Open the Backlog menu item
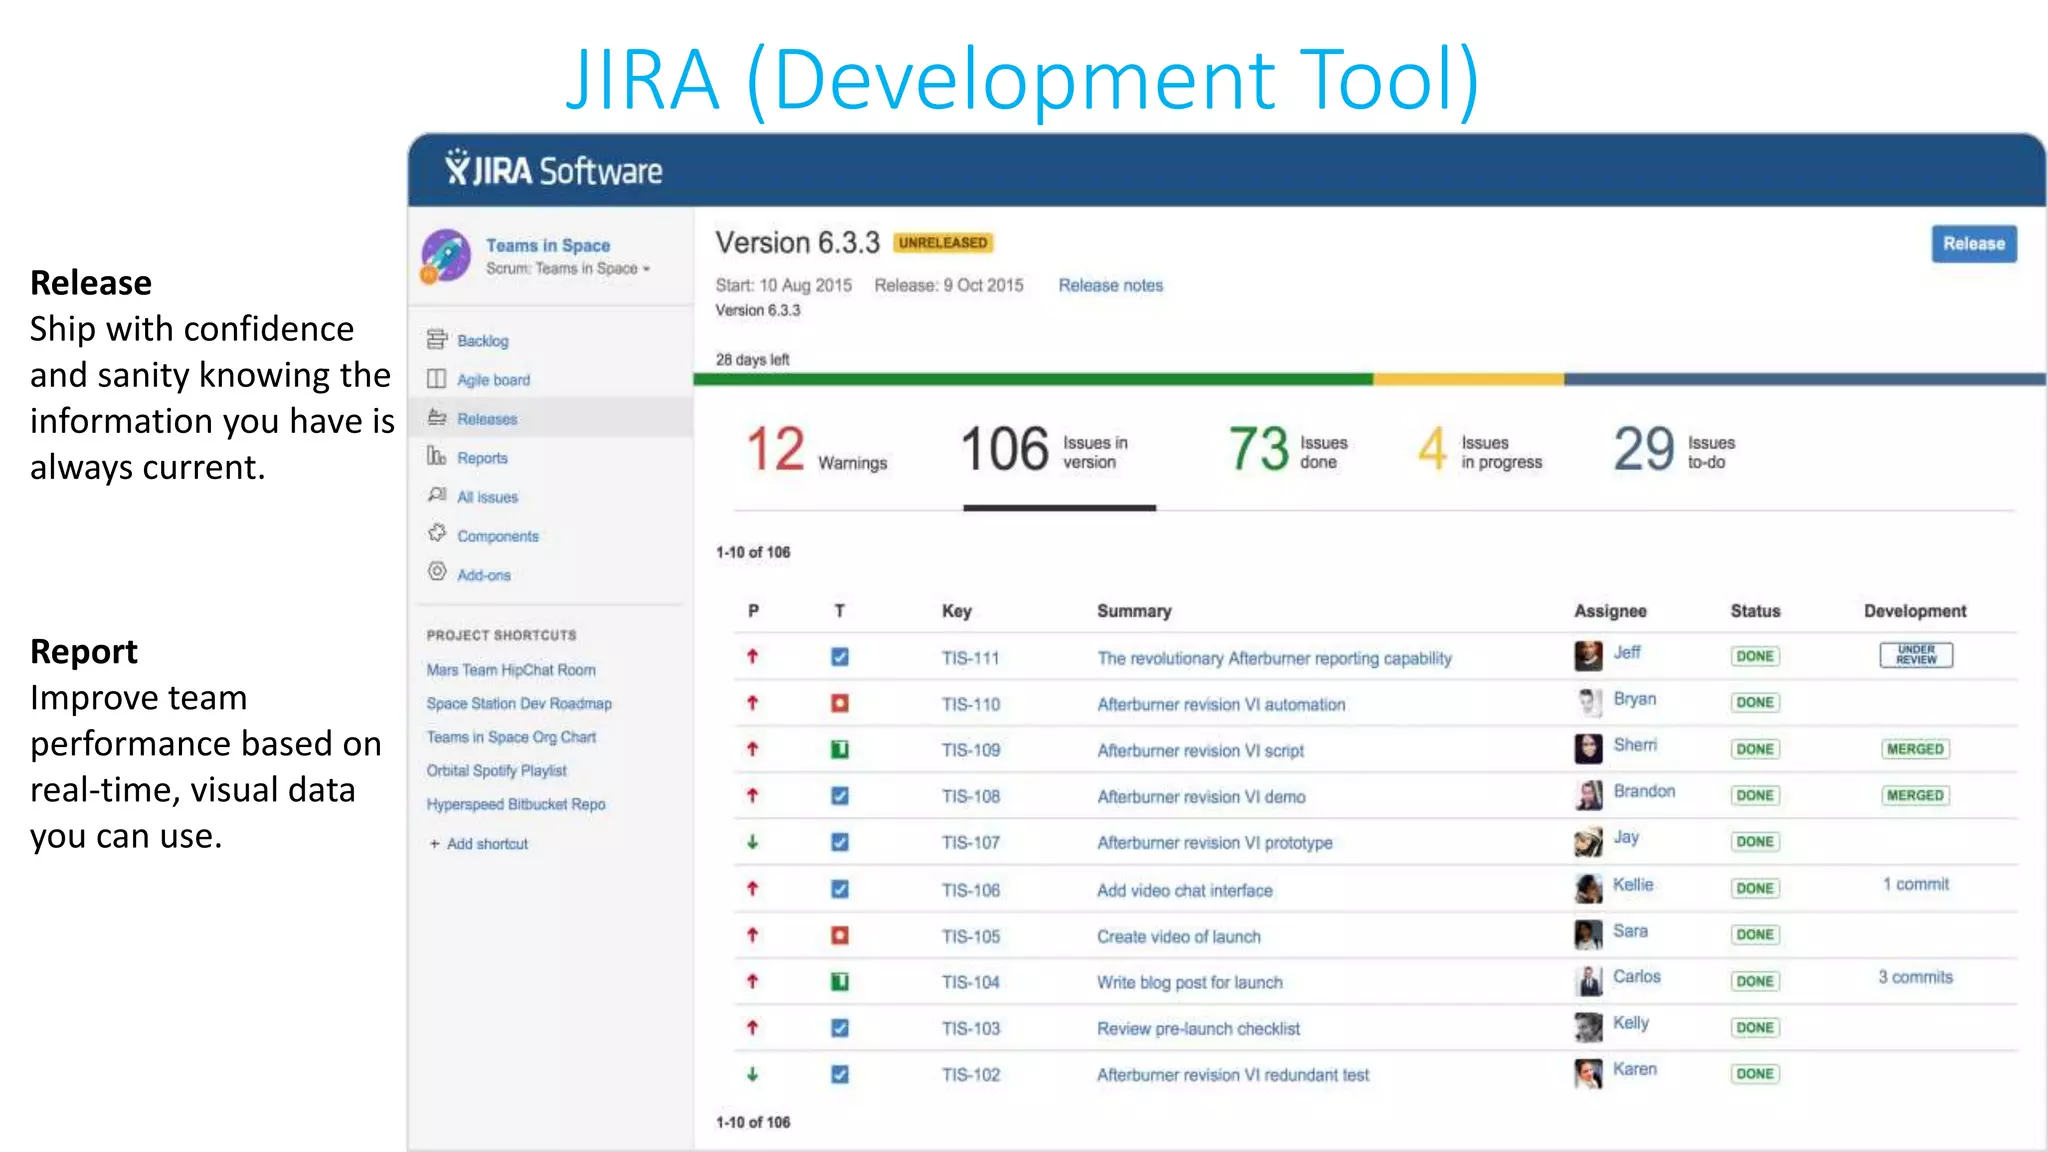This screenshot has height=1152, width=2048. click(x=483, y=341)
